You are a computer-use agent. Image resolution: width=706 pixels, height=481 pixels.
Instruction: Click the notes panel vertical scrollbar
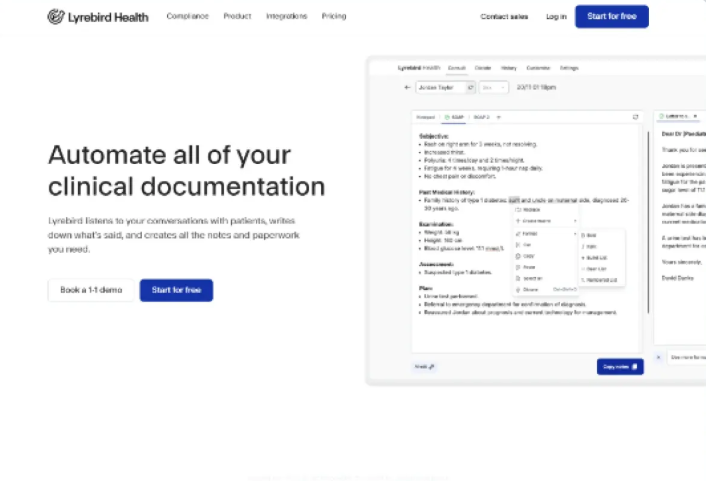[648, 222]
